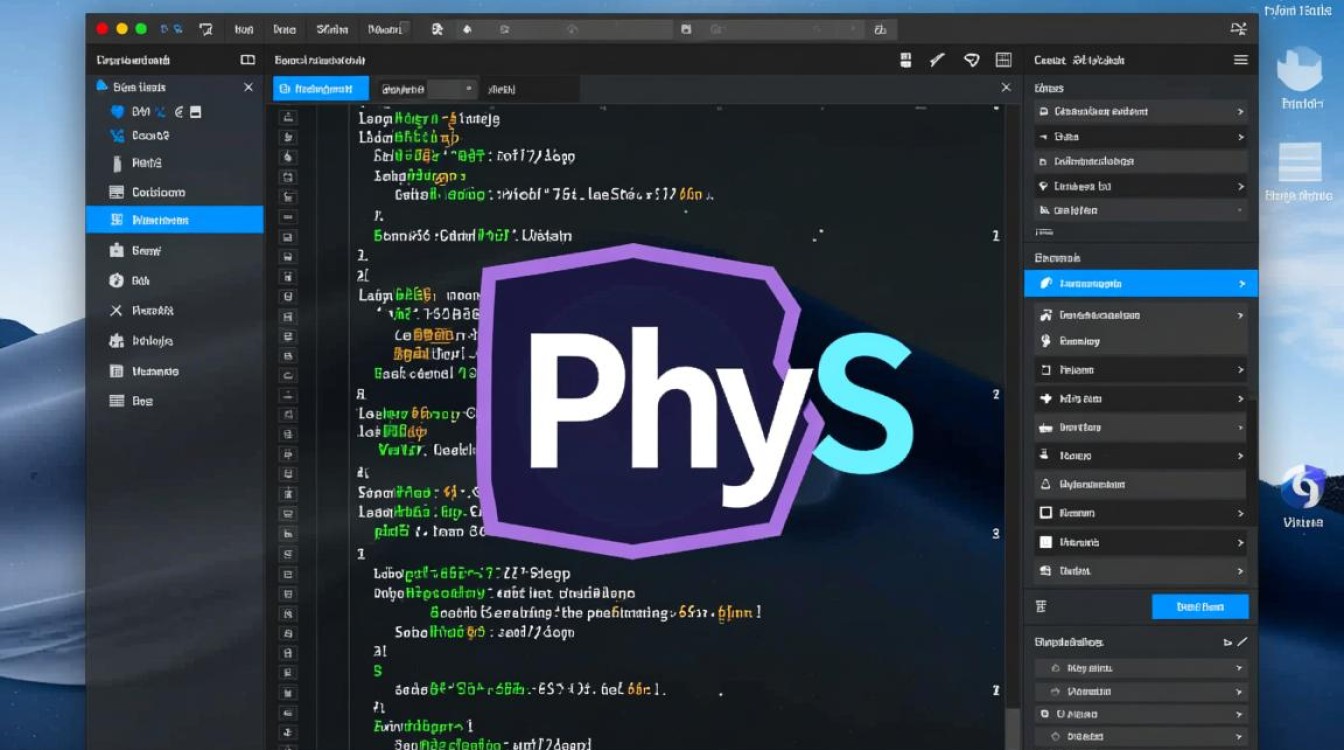The height and width of the screenshot is (750, 1344).
Task: Click the gem-shaped icon in editor toolbar
Action: 971,60
